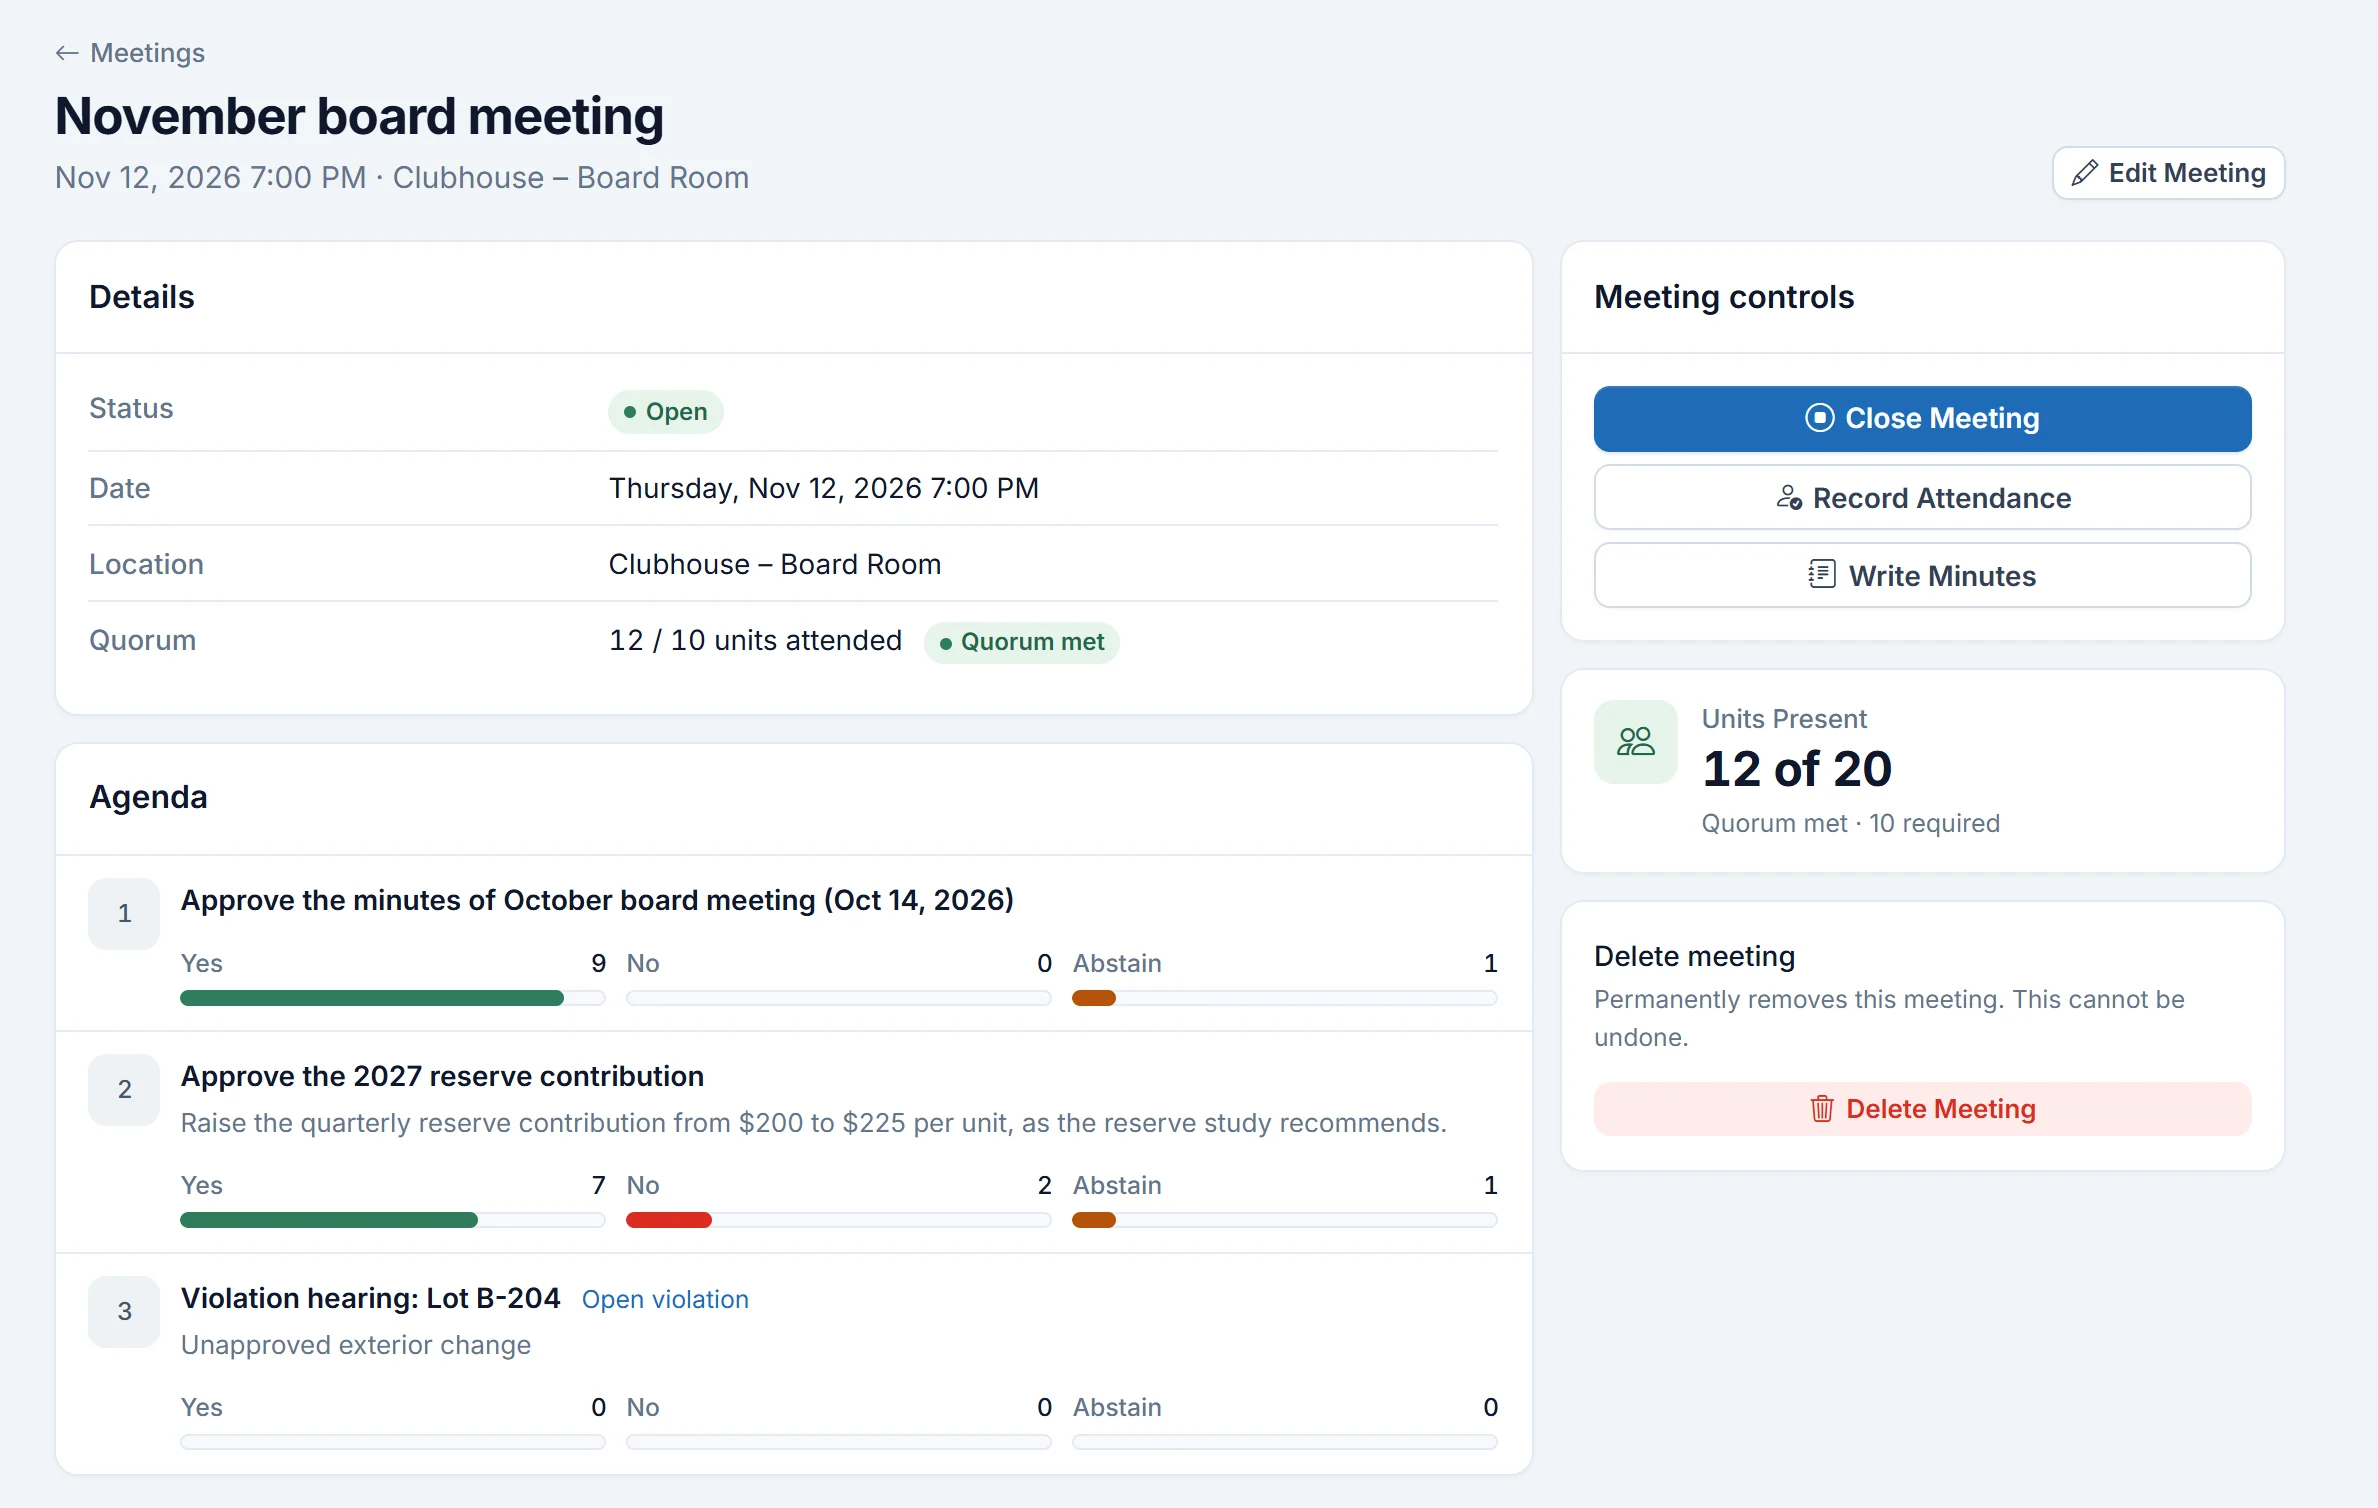The height and width of the screenshot is (1508, 2378).
Task: Click the Abstain bar for October minutes approval
Action: click(1284, 998)
